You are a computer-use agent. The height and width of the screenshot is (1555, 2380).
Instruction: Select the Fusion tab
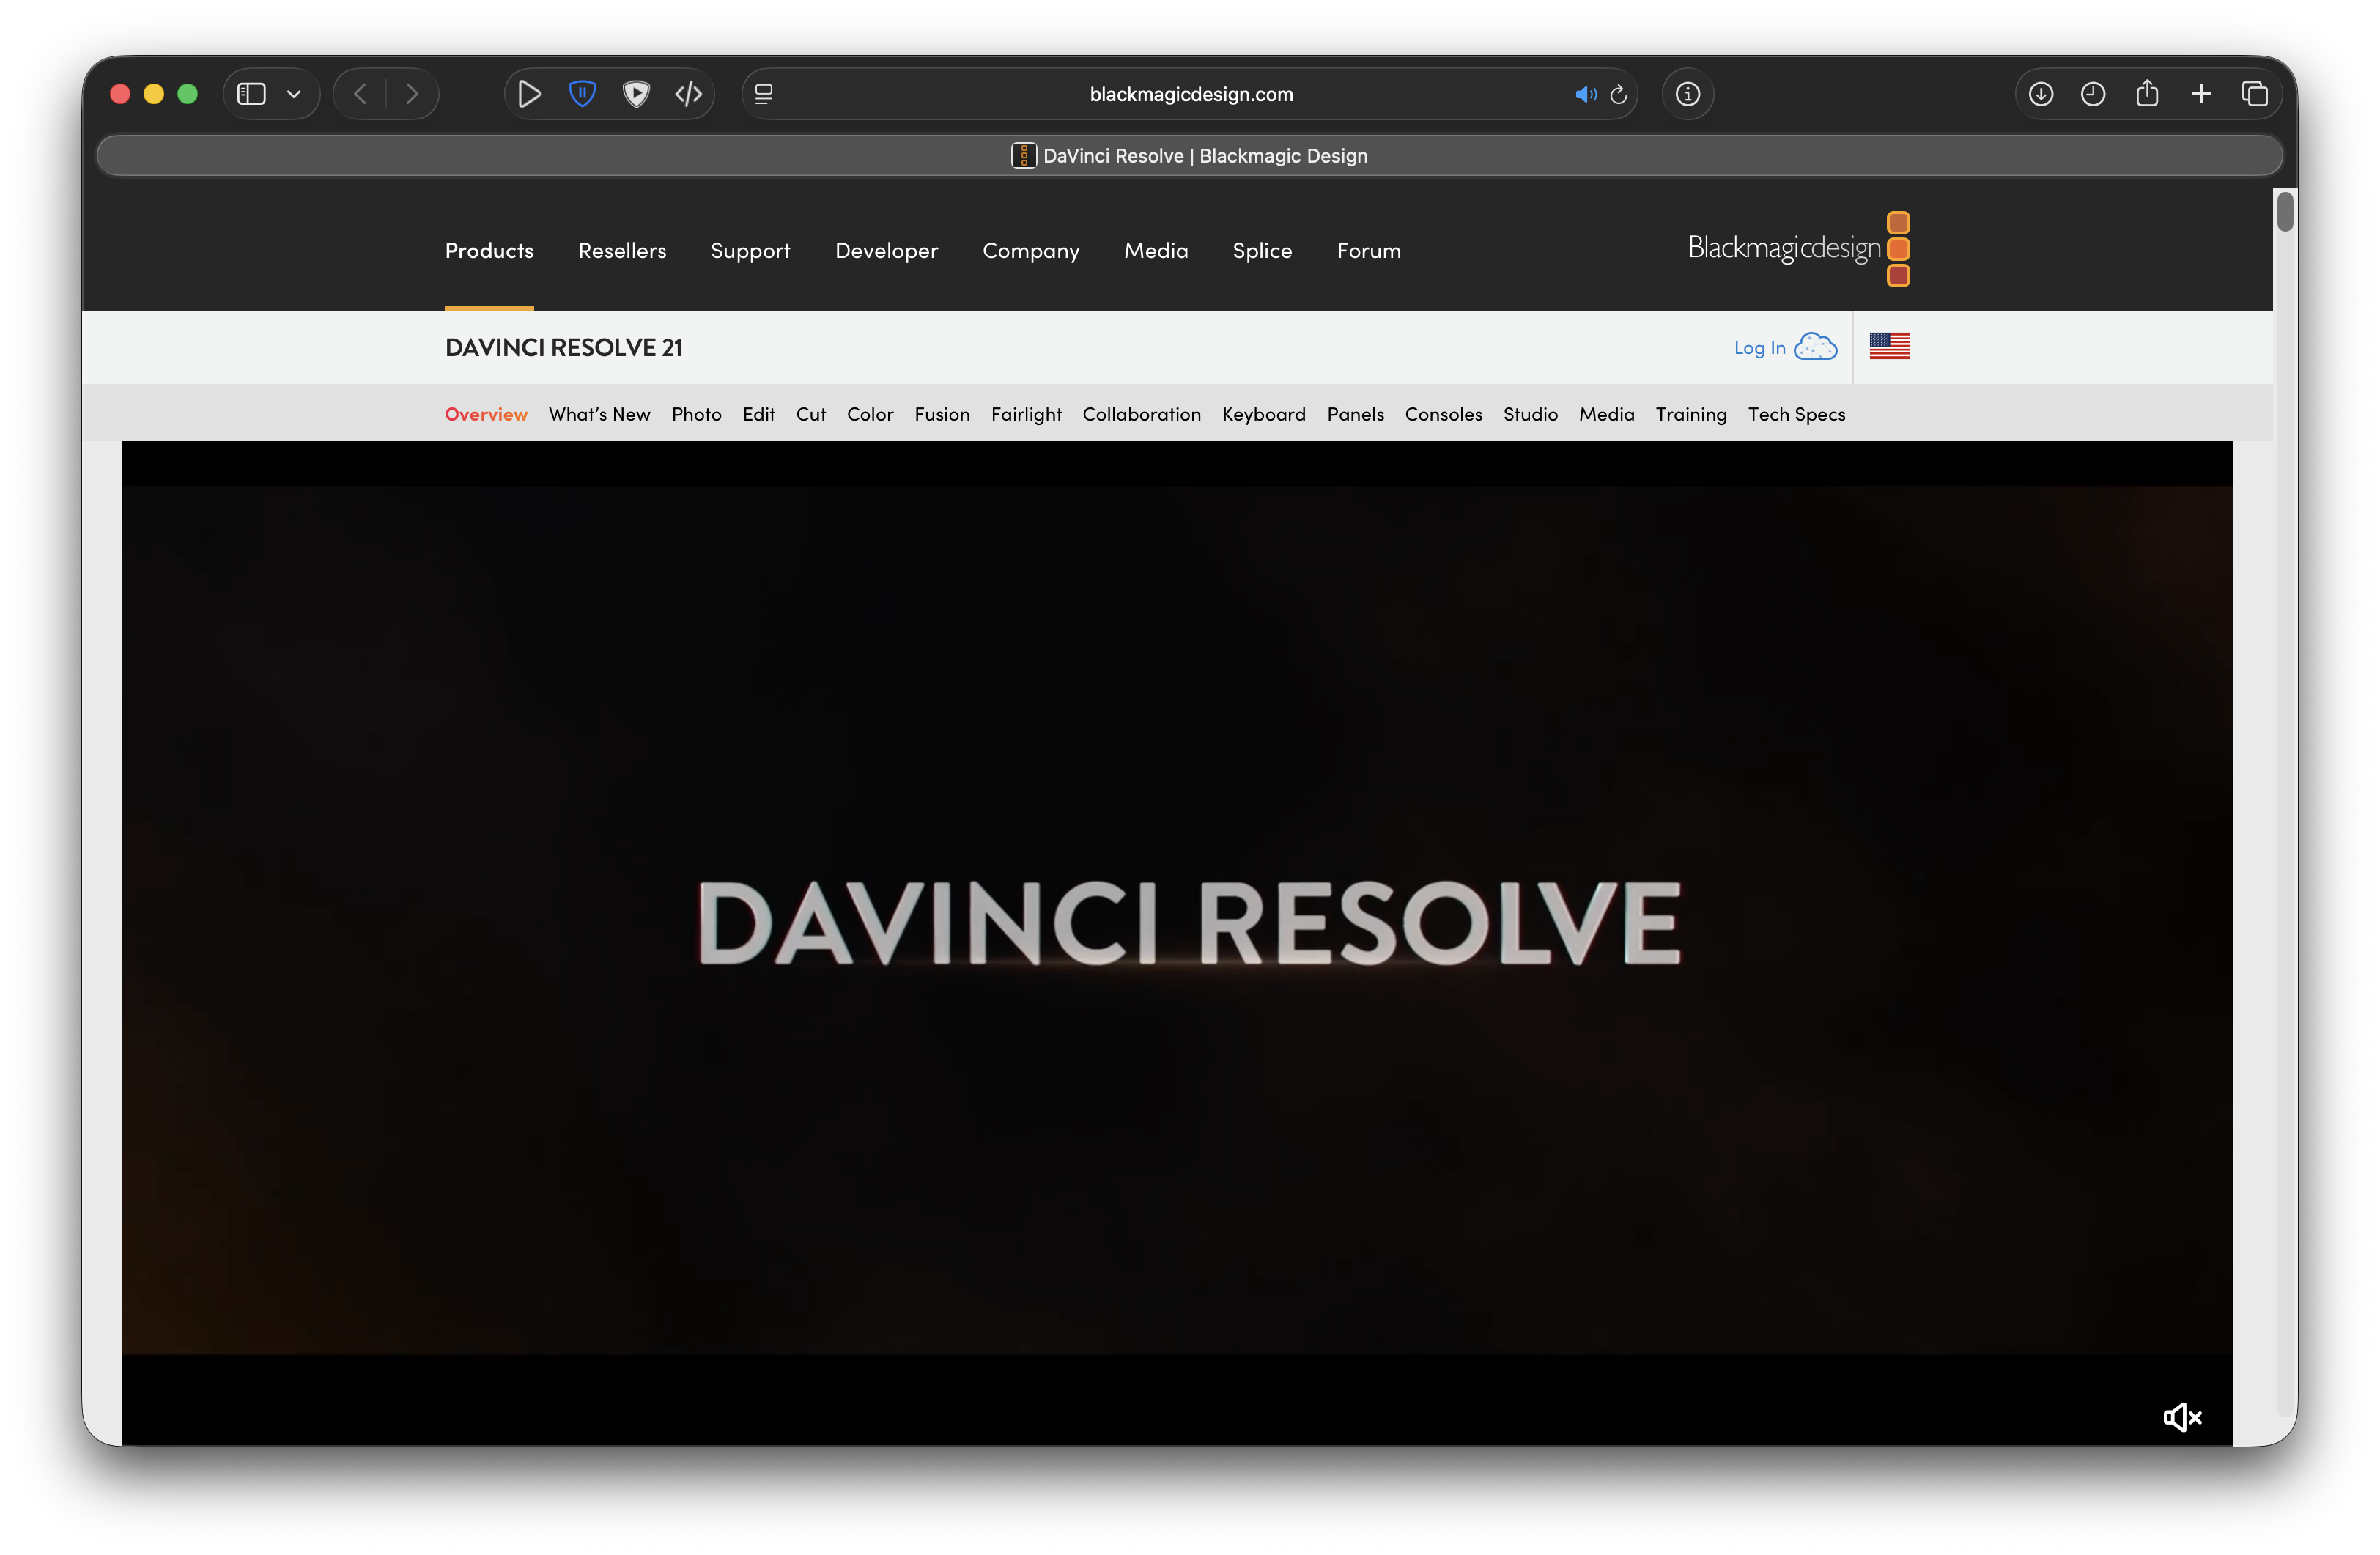pos(942,414)
